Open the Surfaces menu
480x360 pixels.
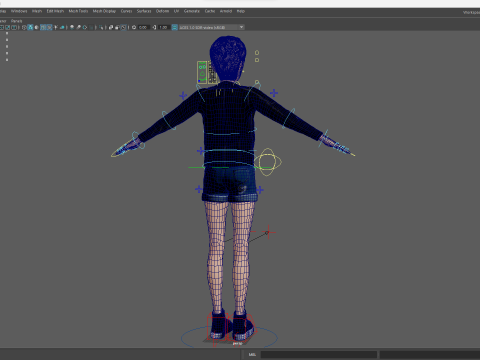[144, 11]
